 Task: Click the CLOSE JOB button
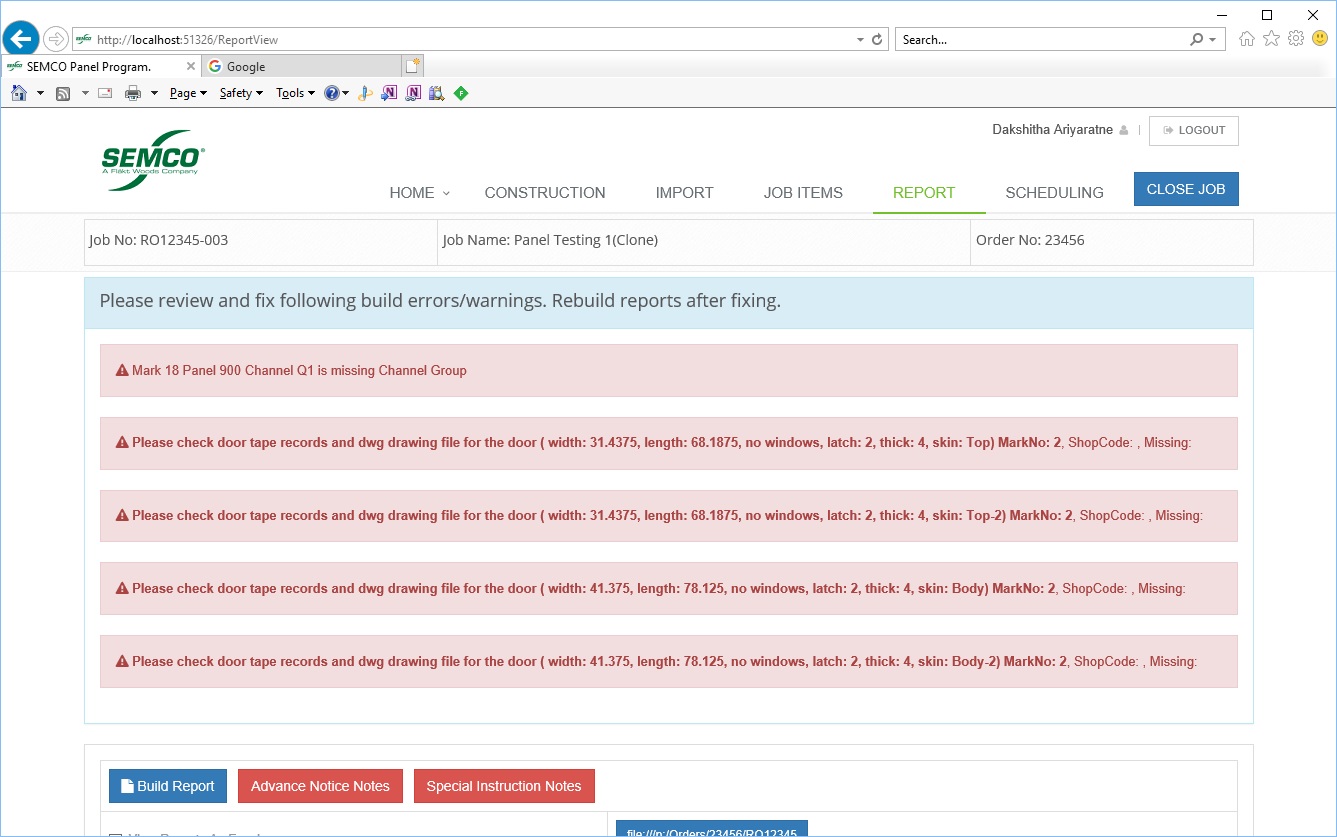tap(1185, 189)
